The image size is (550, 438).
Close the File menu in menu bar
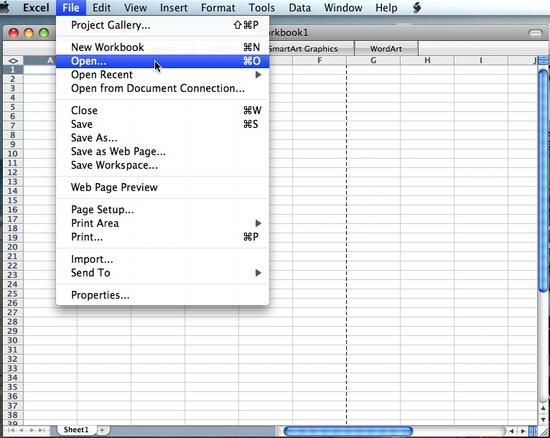coord(71,8)
